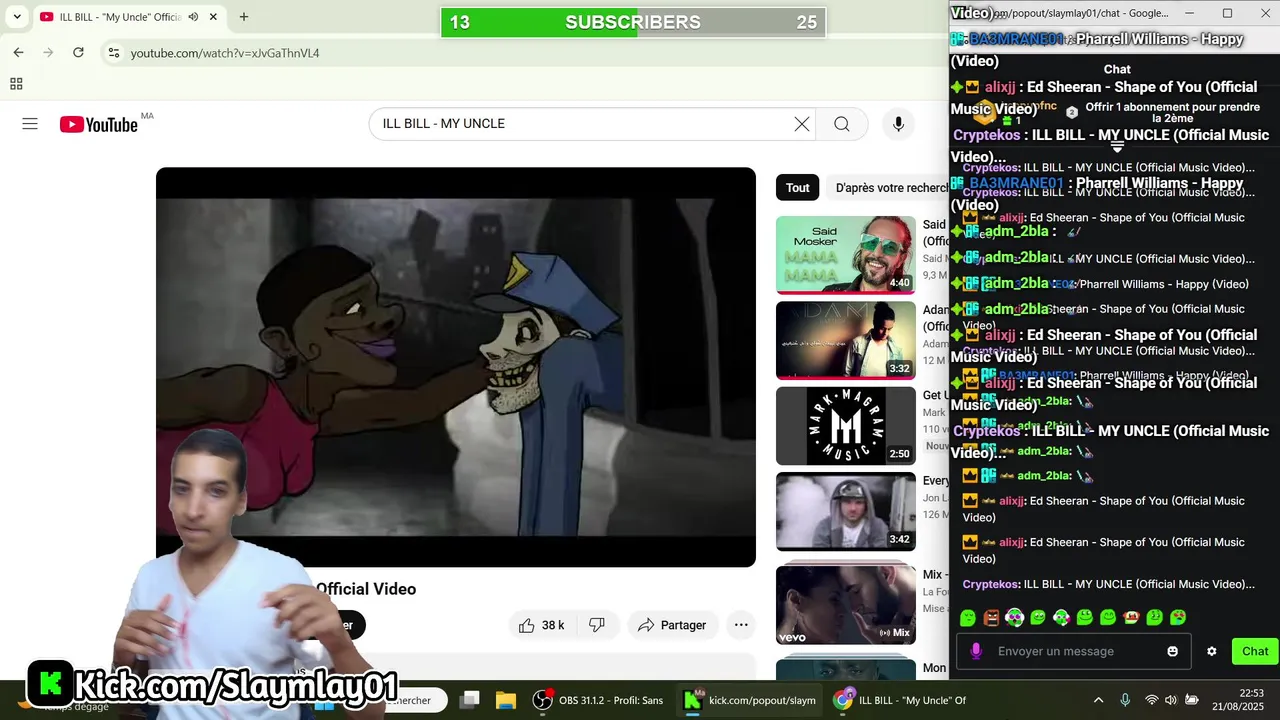This screenshot has height=720, width=1280.
Task: Open a new Chrome tab
Action: click(x=244, y=17)
